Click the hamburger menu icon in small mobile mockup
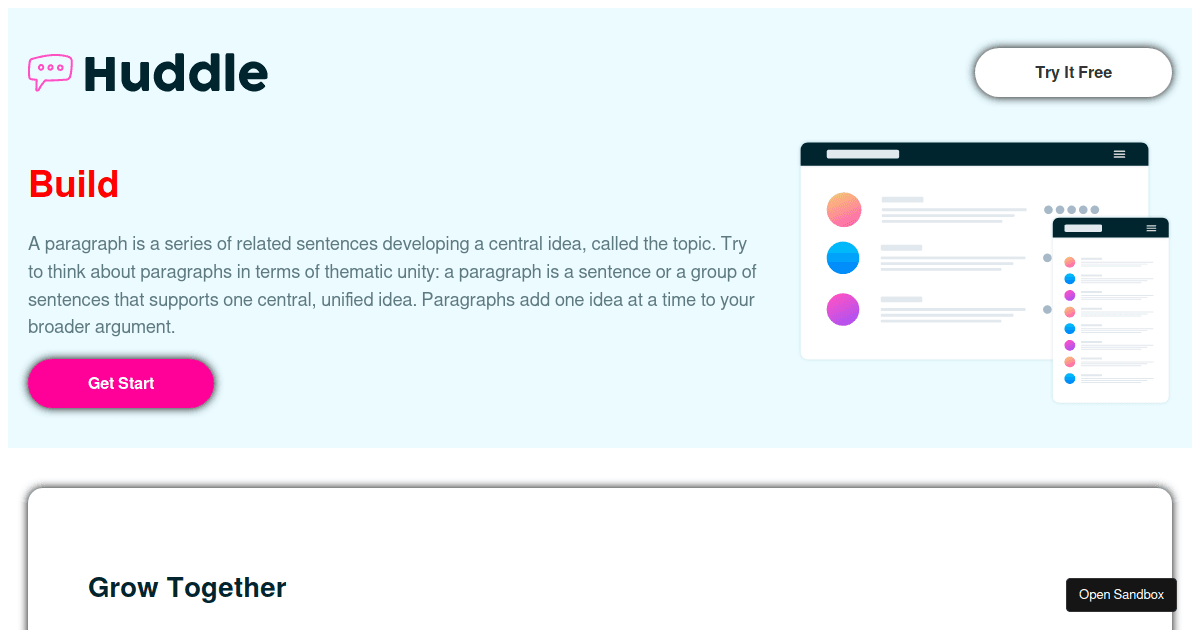1200x630 pixels. tap(1151, 228)
